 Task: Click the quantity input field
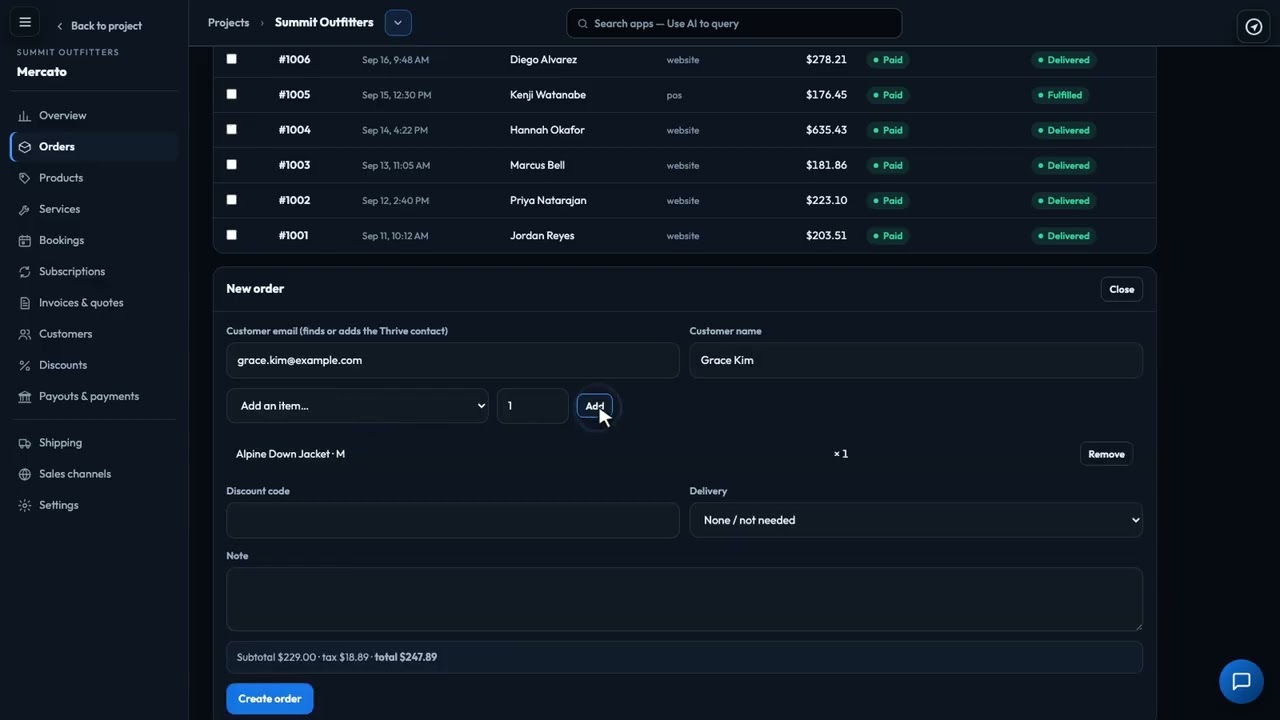[x=532, y=406]
